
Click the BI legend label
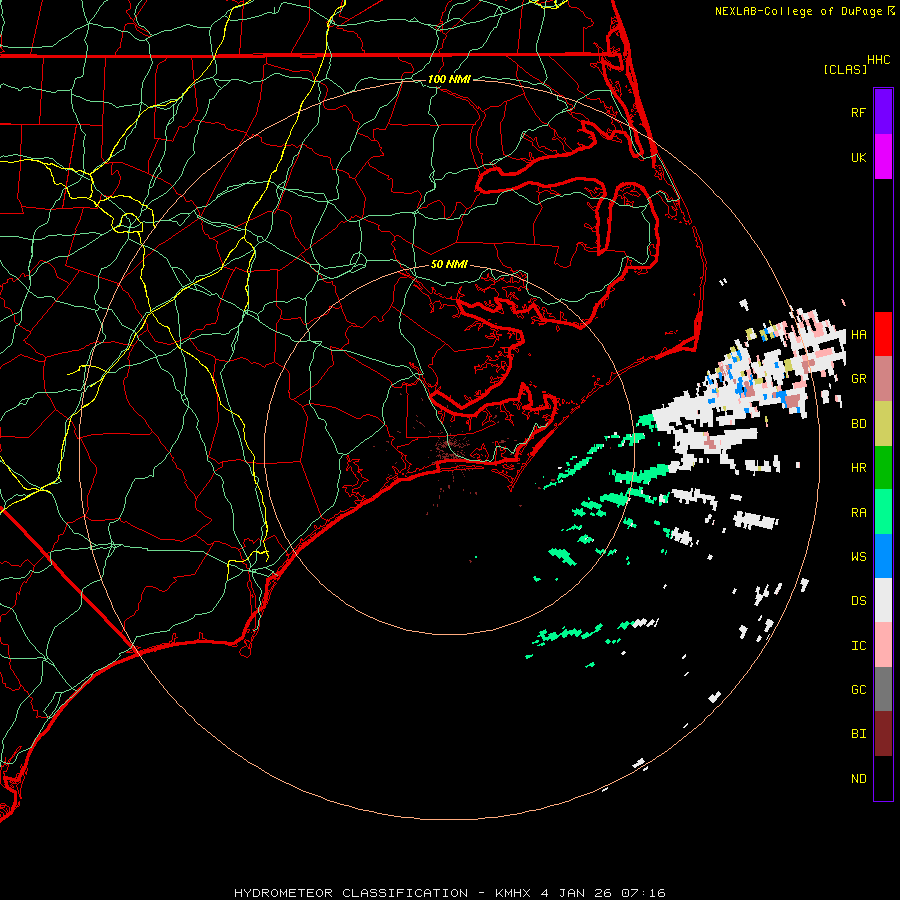tap(858, 734)
